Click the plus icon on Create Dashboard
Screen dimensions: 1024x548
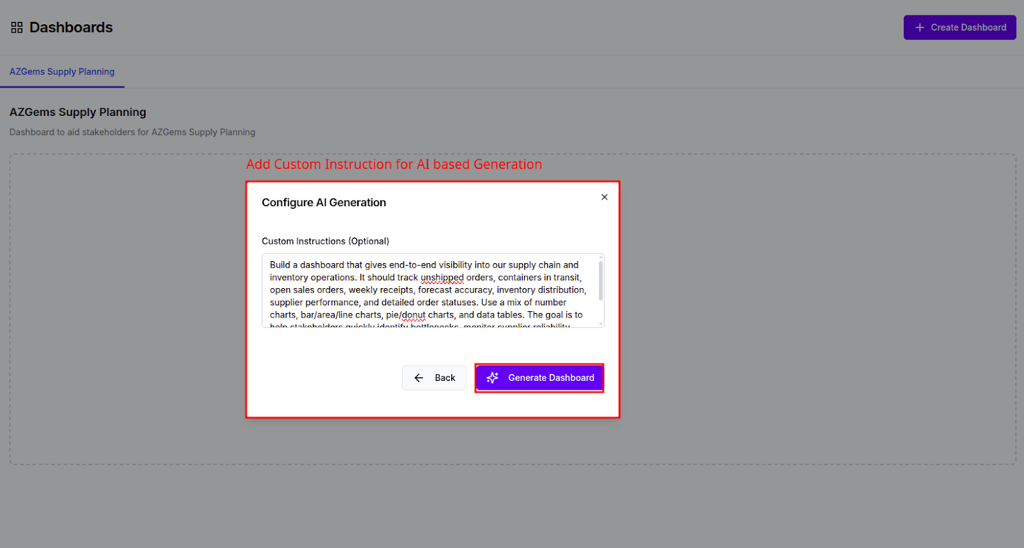tap(920, 27)
